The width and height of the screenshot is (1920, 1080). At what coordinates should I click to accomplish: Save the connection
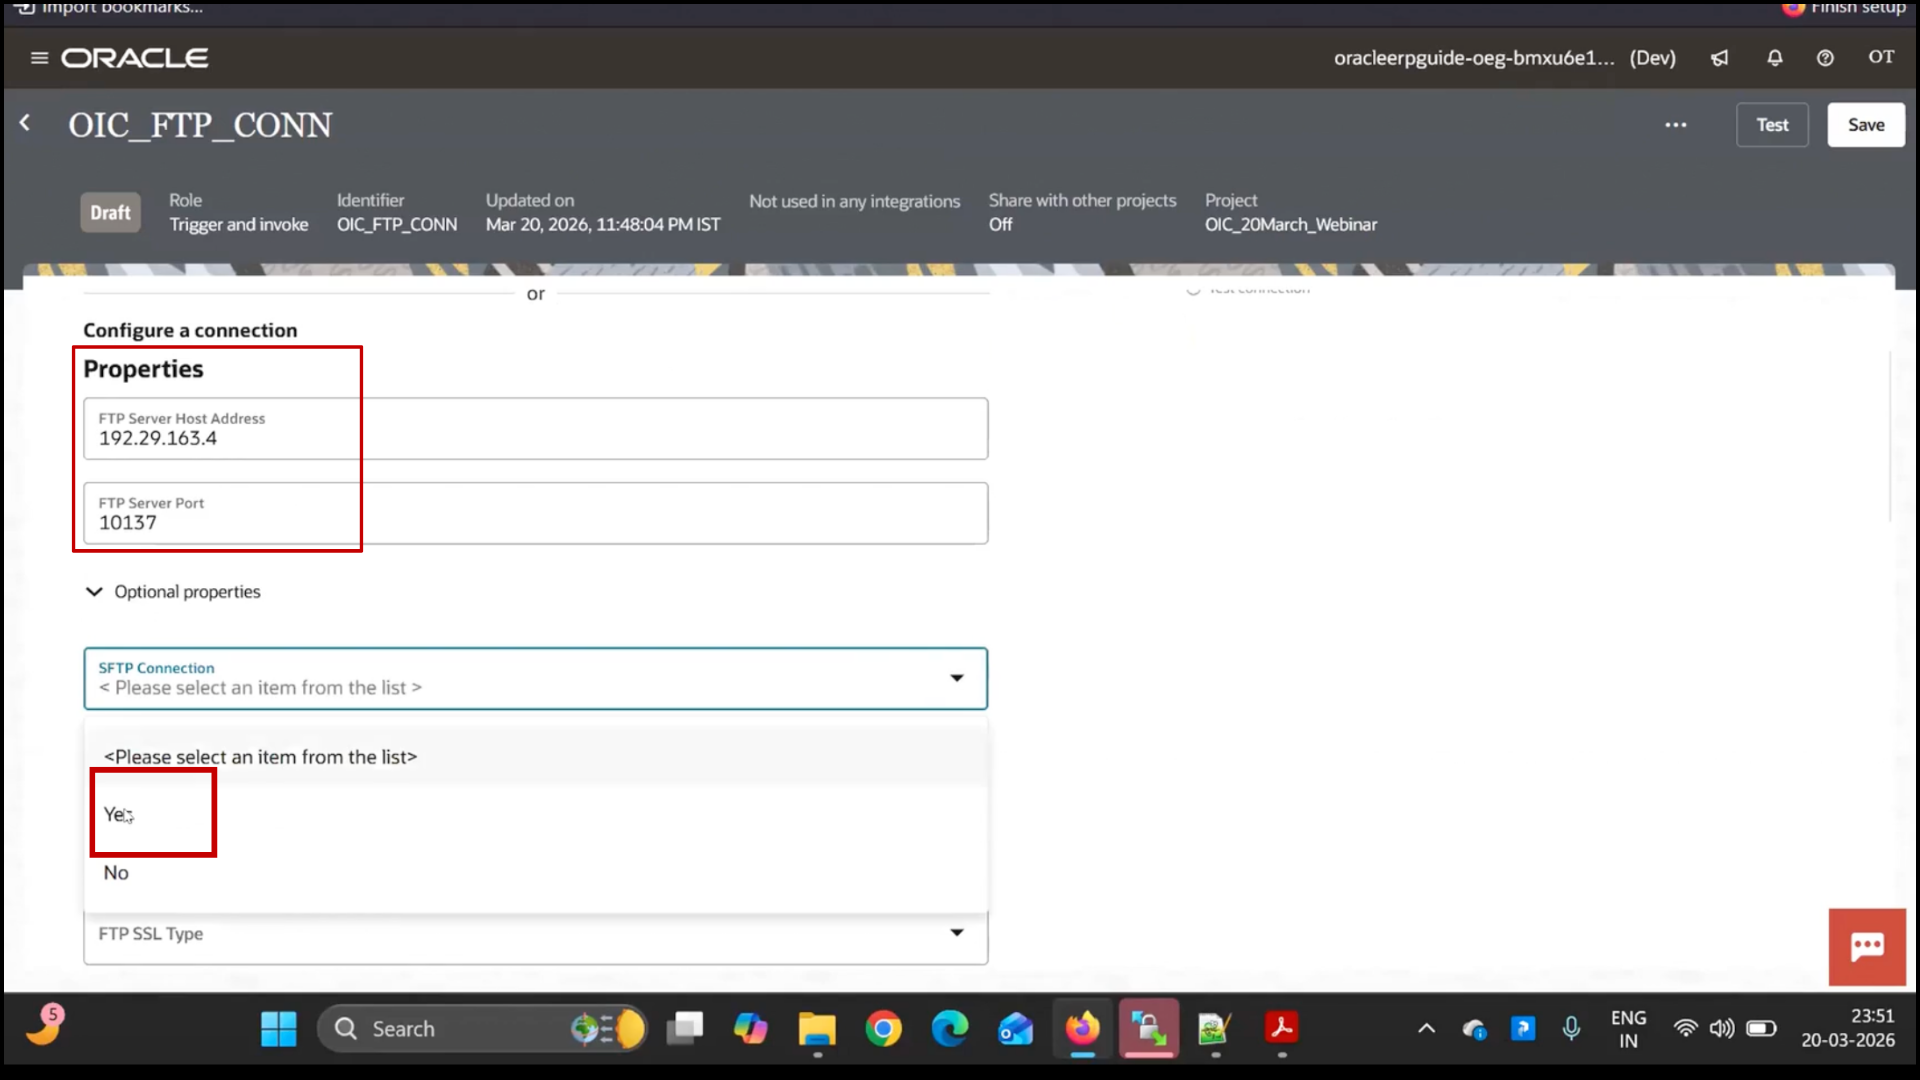click(1866, 125)
